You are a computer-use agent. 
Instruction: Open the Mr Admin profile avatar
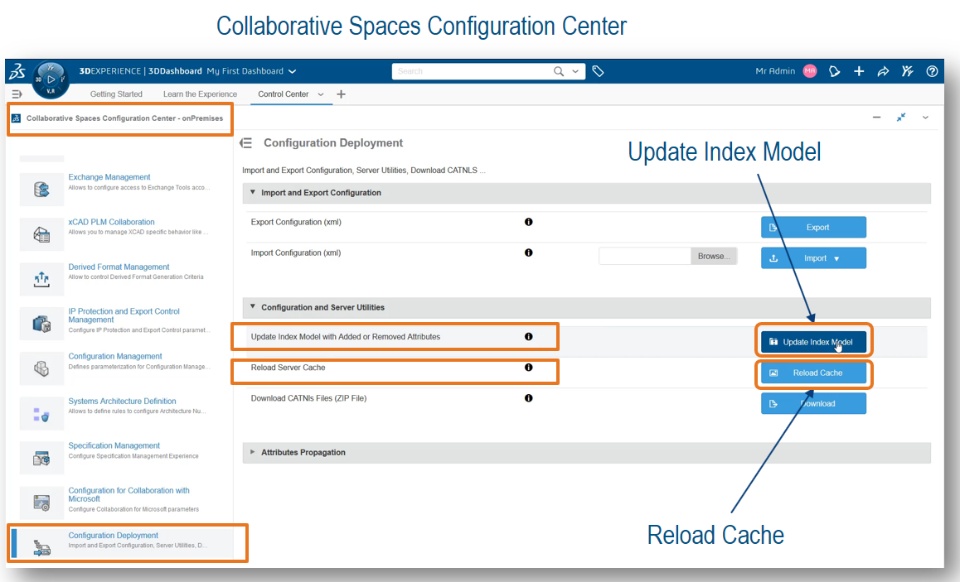pyautogui.click(x=809, y=72)
